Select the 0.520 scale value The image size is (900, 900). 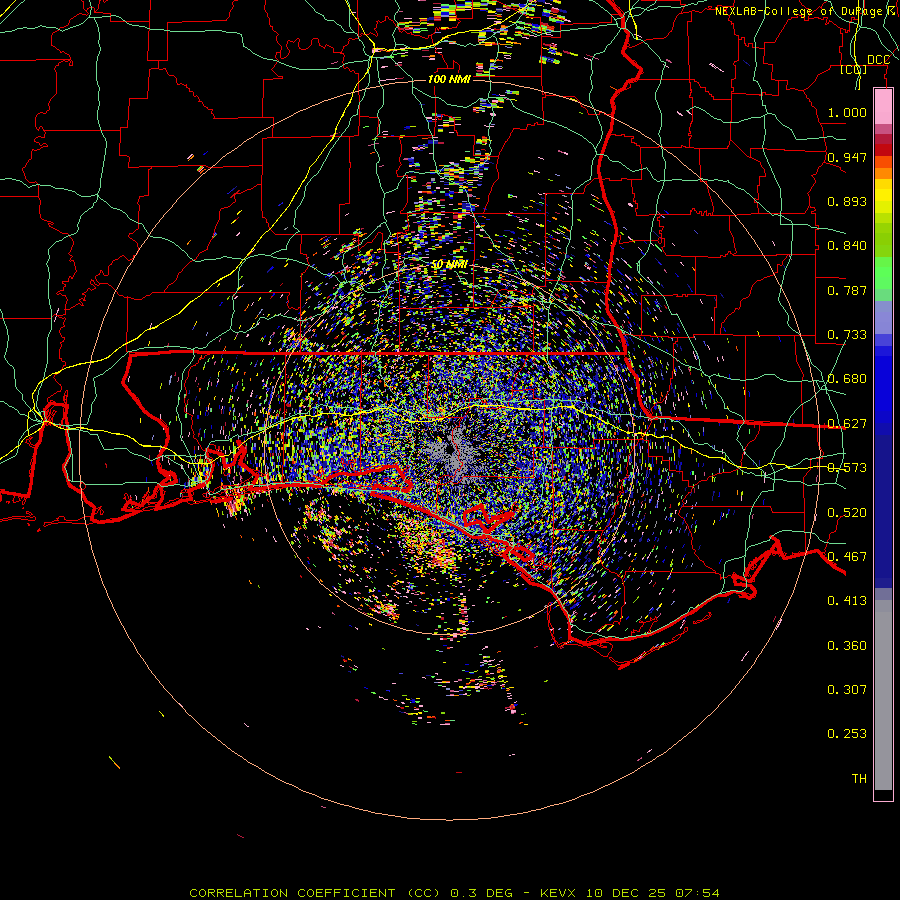point(847,513)
